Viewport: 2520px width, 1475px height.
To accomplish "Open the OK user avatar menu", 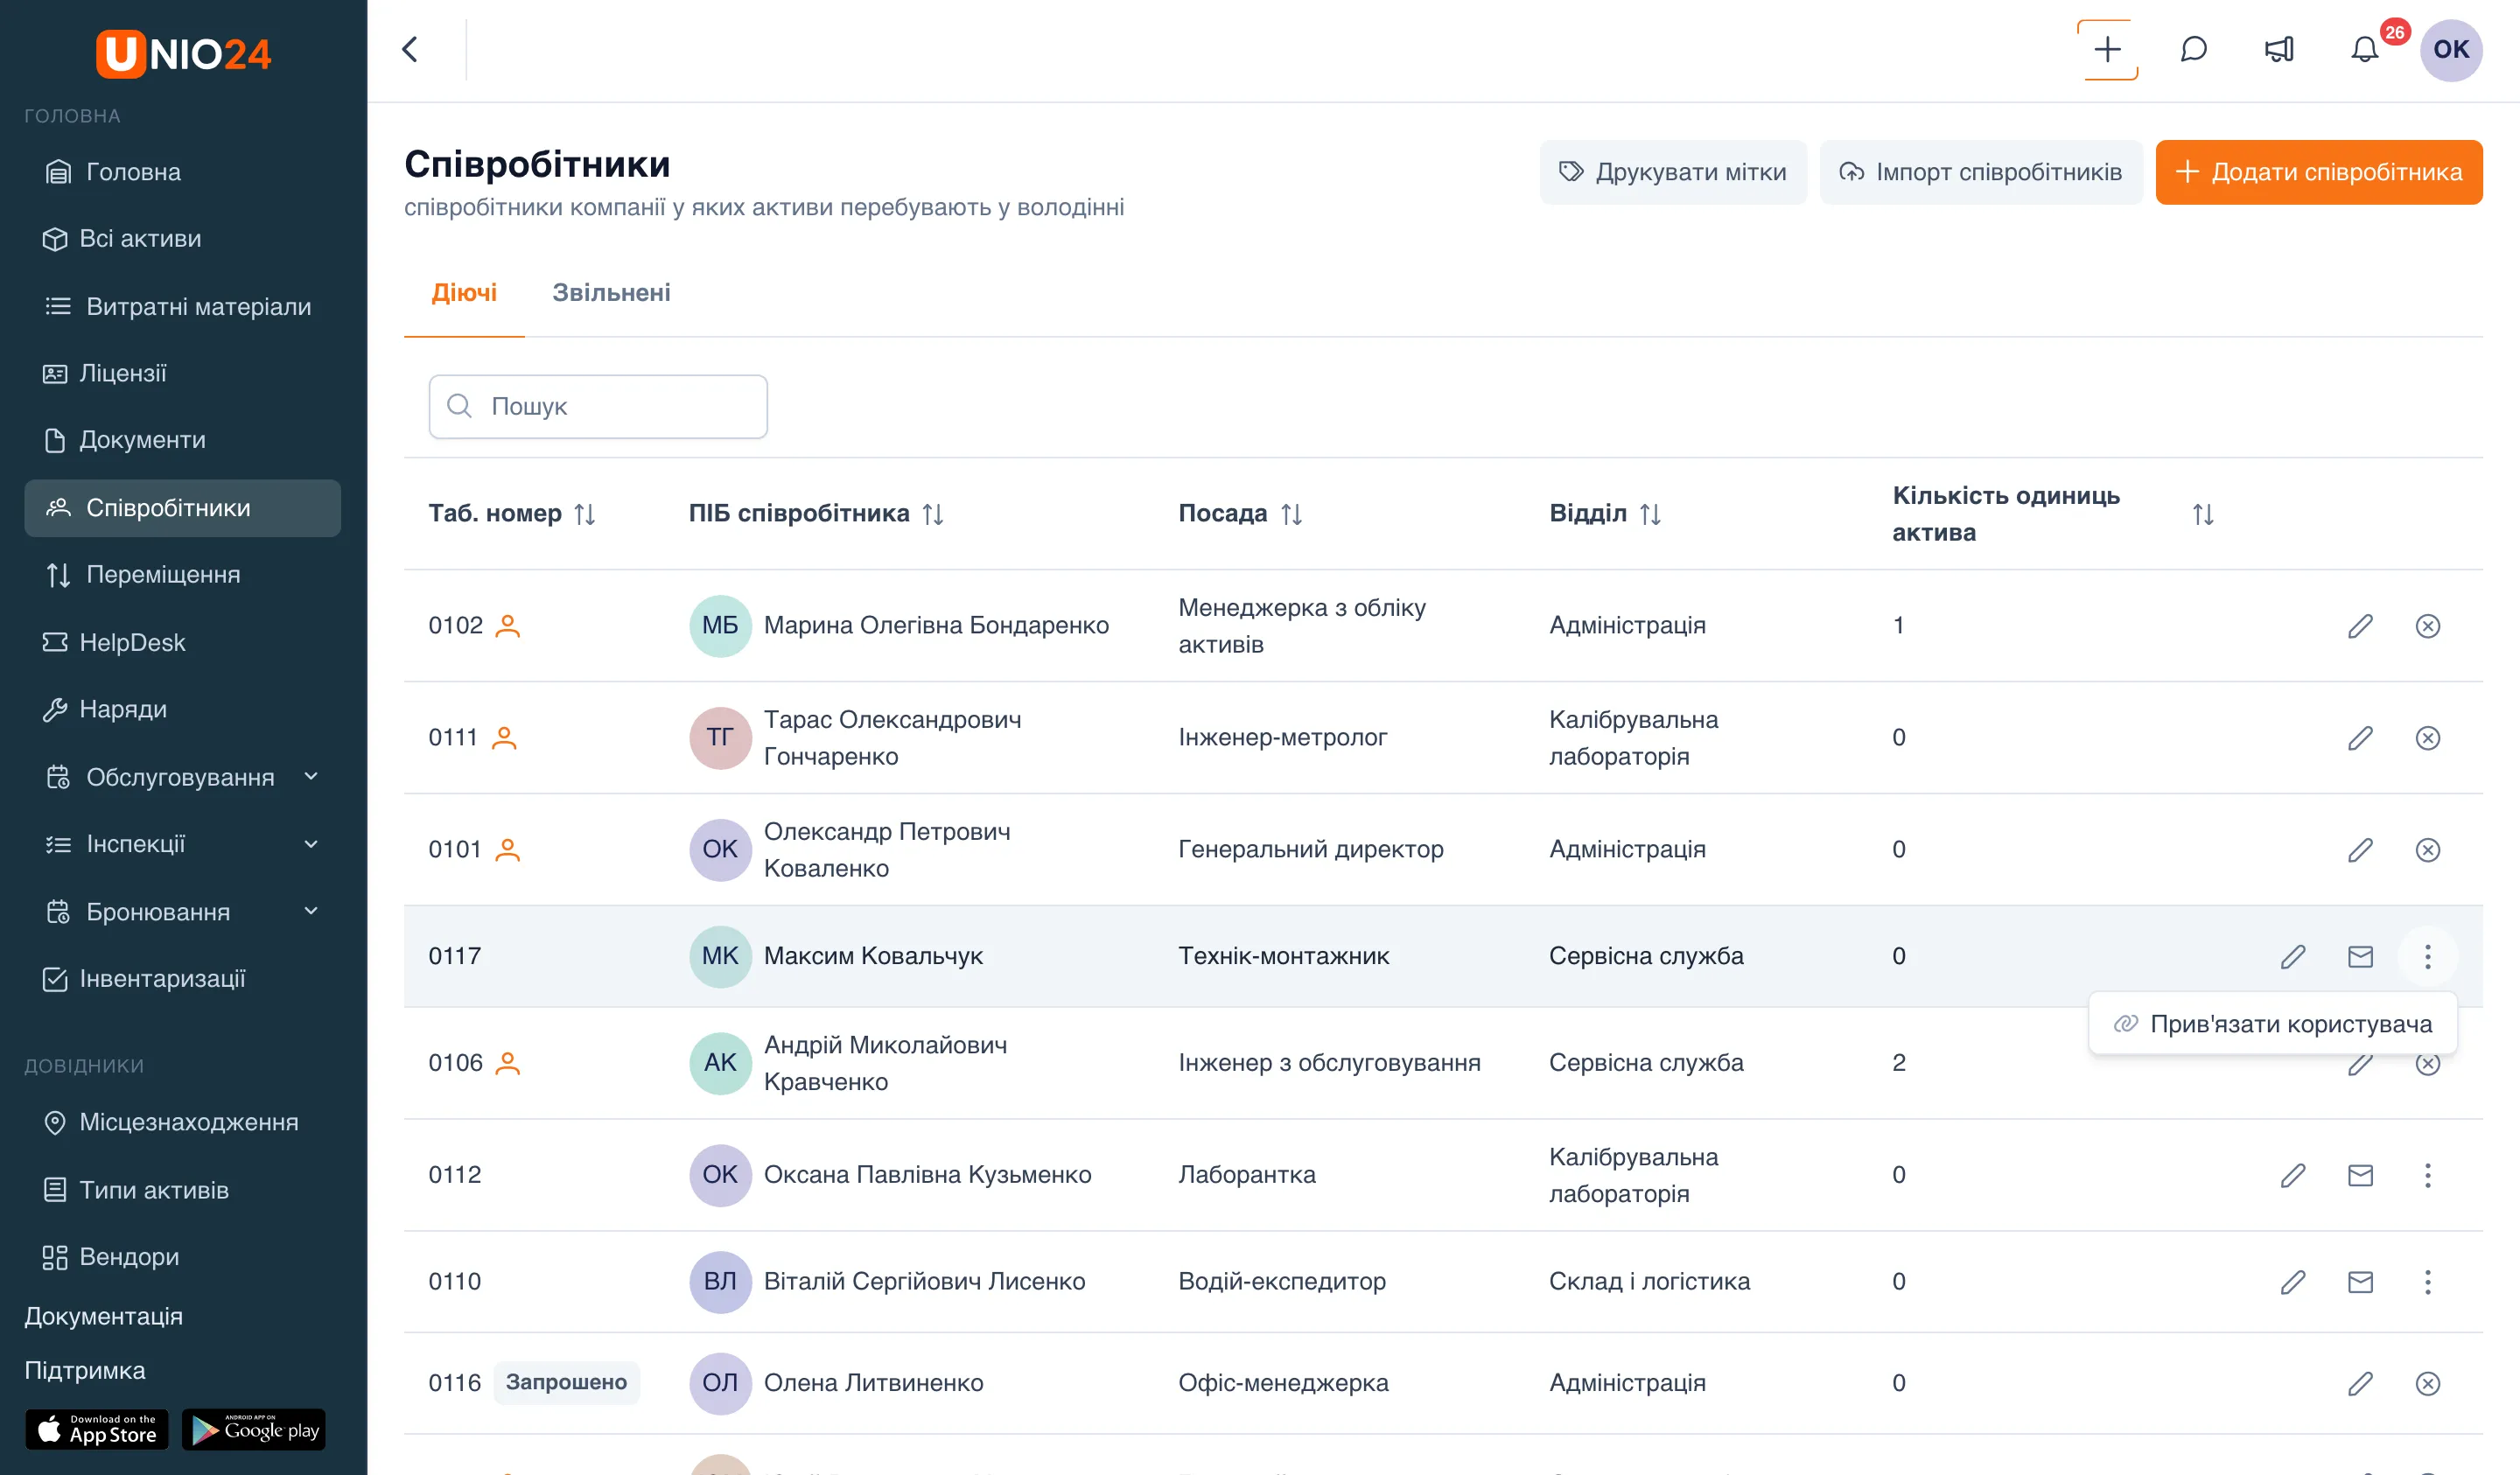I will click(2450, 49).
